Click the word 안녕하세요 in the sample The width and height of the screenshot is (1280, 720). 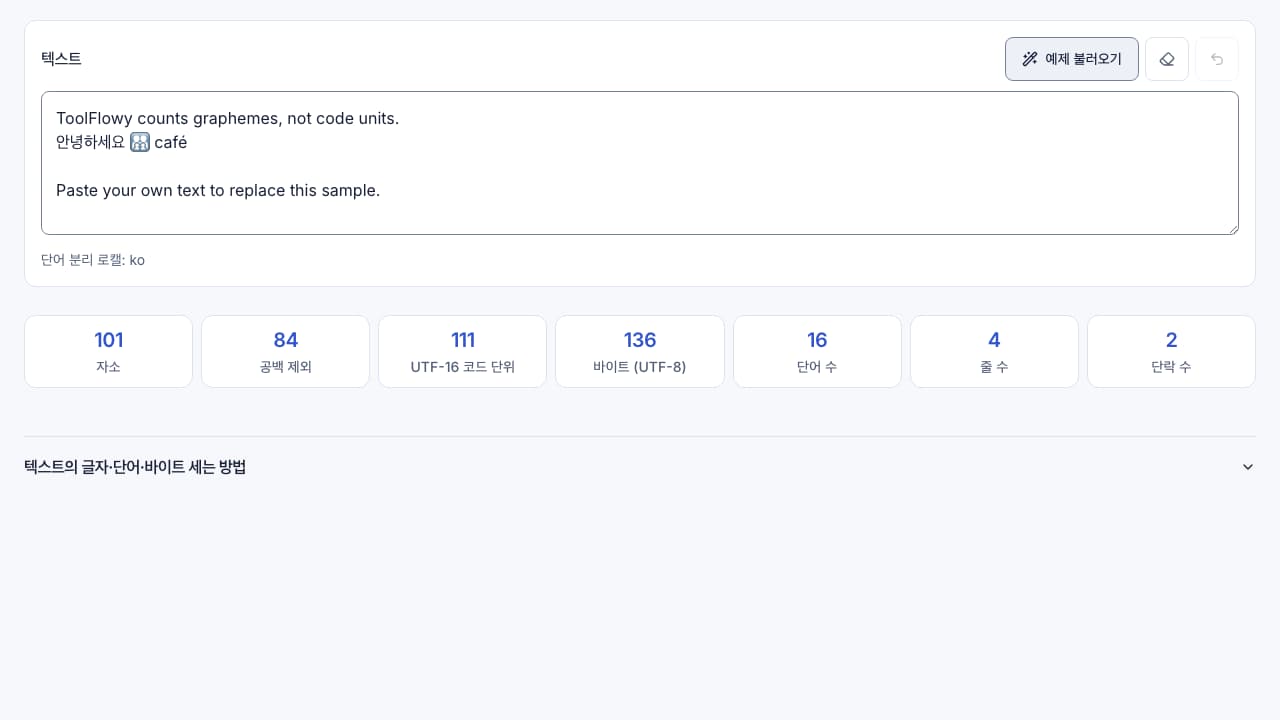pyautogui.click(x=91, y=142)
